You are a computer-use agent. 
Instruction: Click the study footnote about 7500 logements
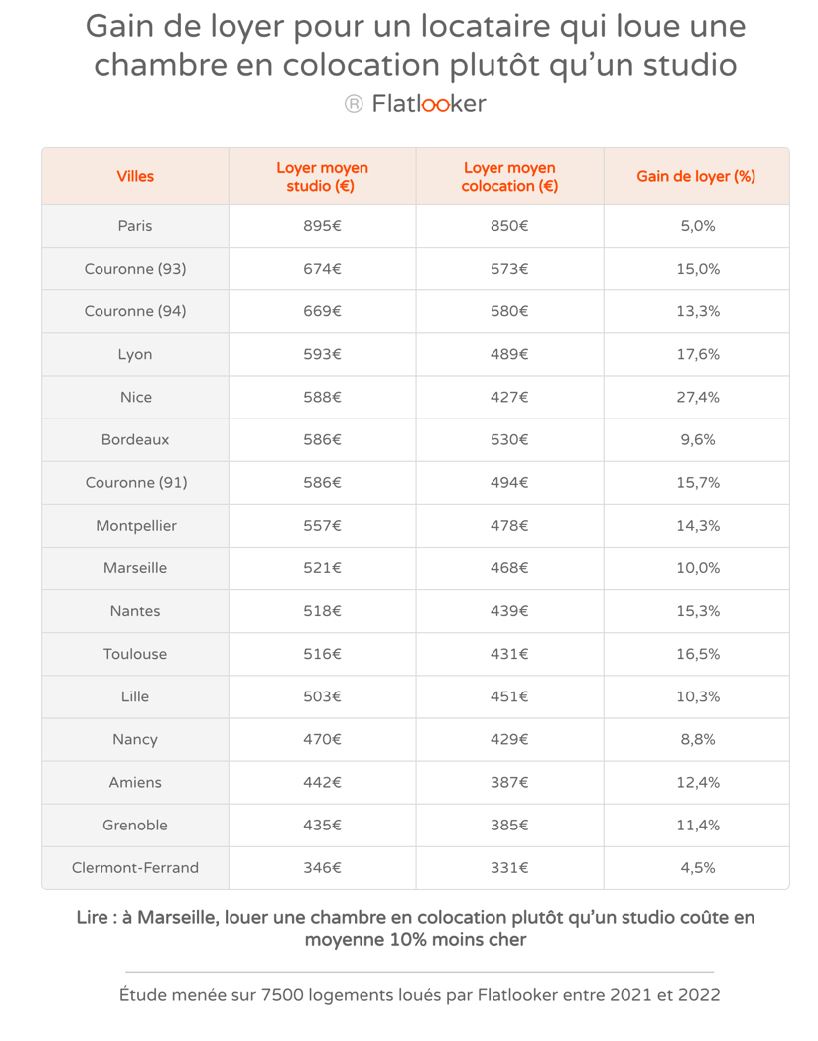click(420, 995)
